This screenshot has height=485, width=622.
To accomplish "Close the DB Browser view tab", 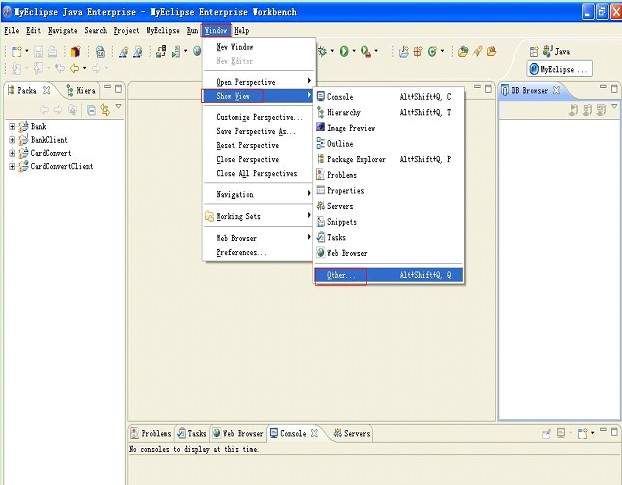I will [557, 90].
